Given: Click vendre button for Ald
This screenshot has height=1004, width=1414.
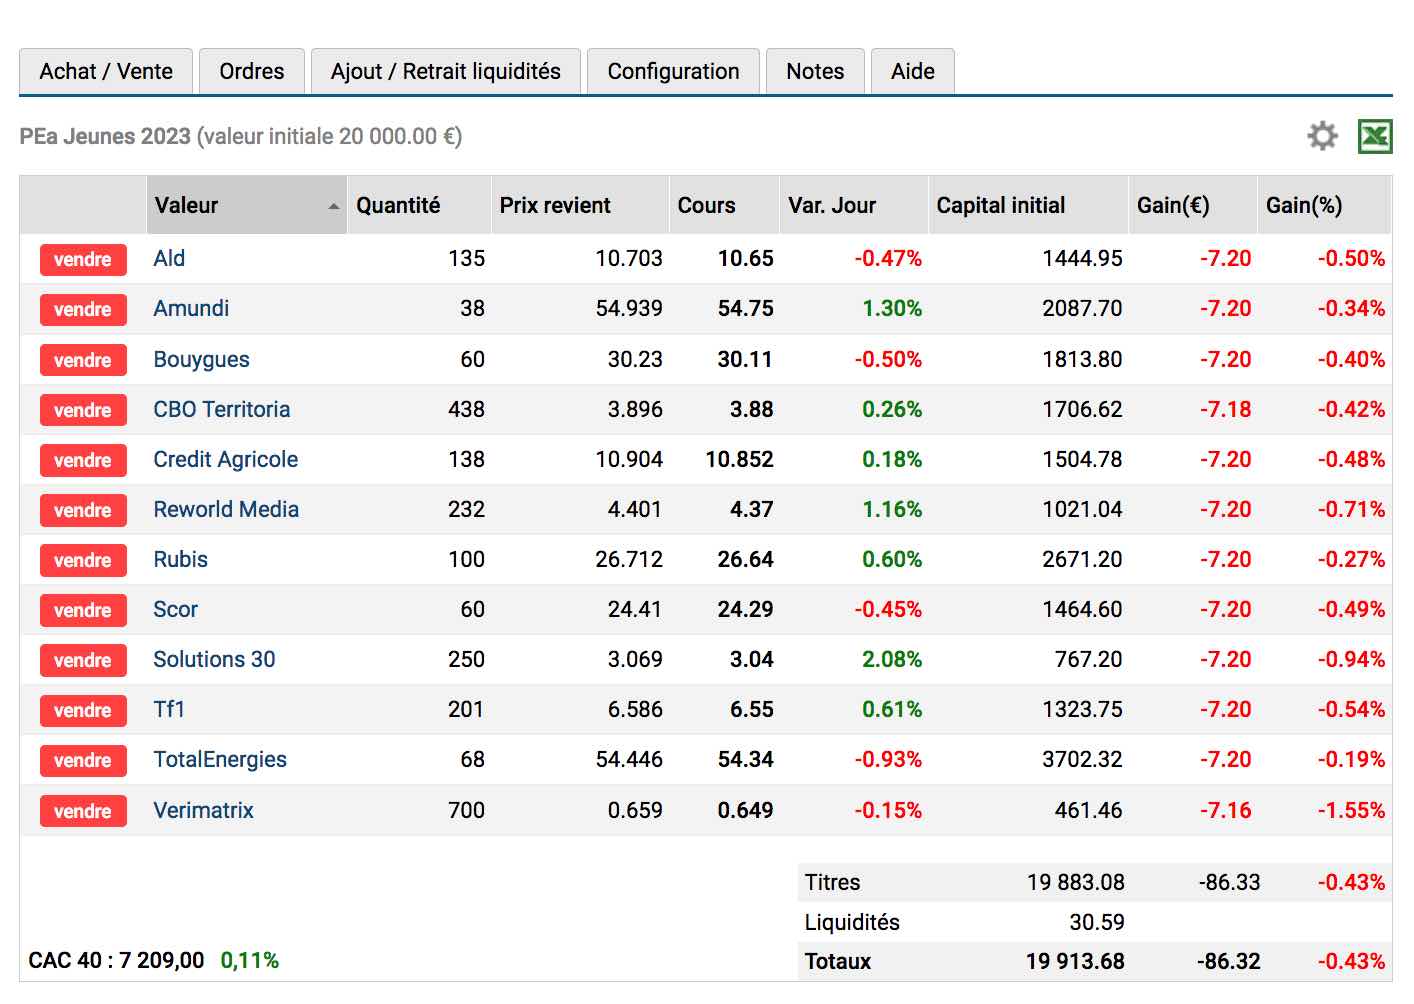Looking at the screenshot, I should click(83, 259).
